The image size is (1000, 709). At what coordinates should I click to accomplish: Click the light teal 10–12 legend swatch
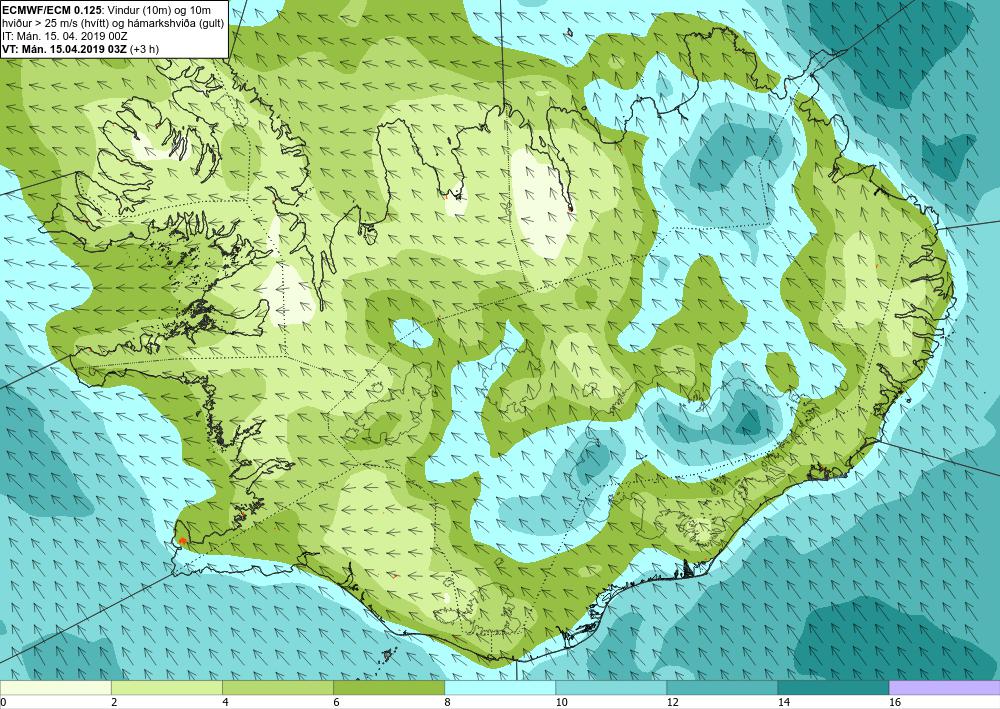point(611,687)
